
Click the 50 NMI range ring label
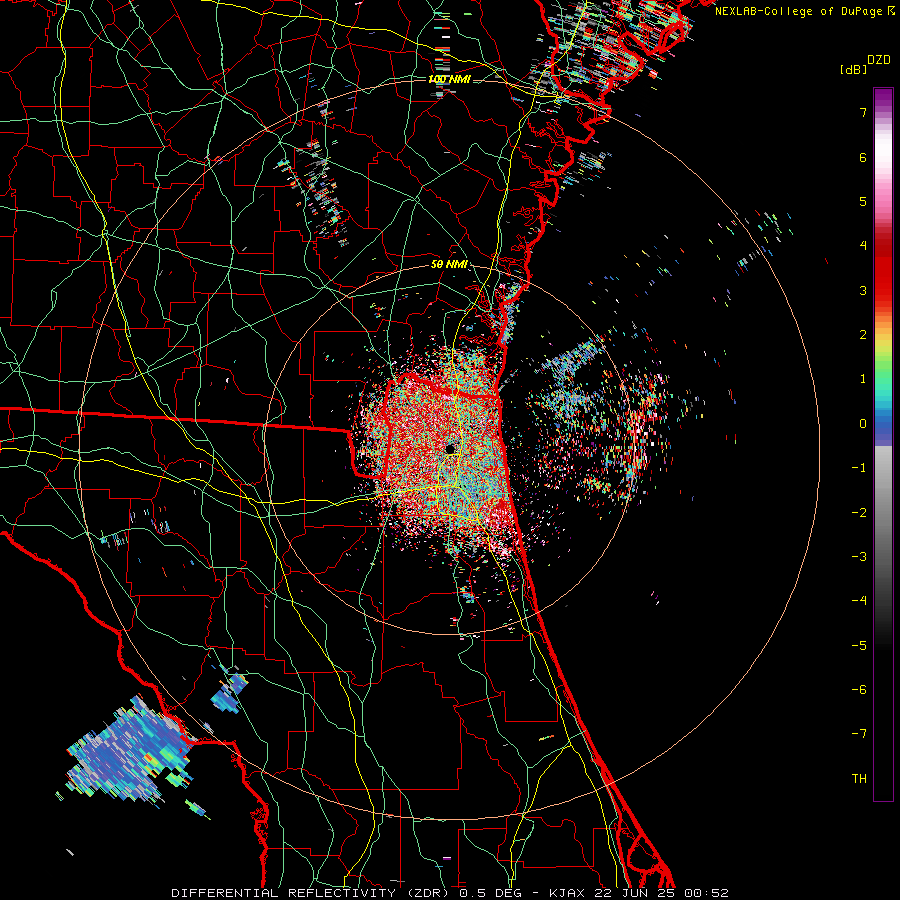tap(449, 265)
